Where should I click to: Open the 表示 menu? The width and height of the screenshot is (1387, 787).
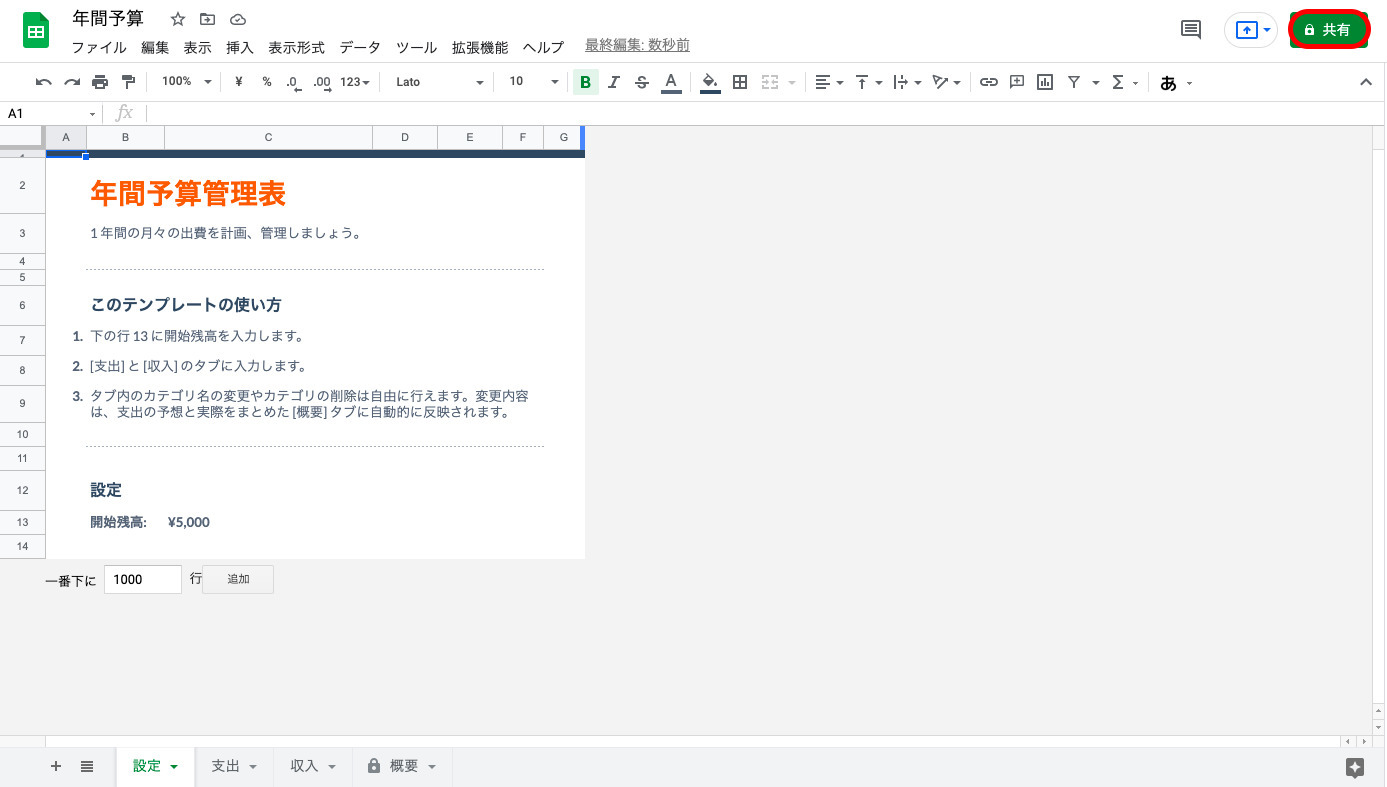197,47
